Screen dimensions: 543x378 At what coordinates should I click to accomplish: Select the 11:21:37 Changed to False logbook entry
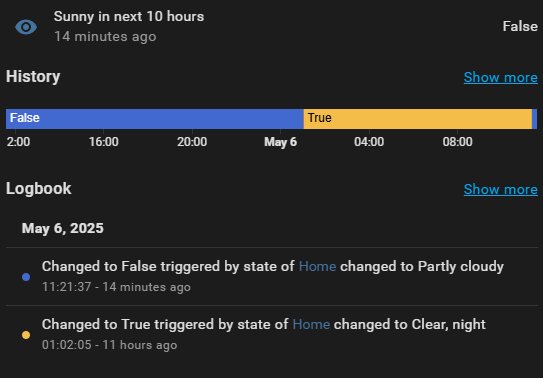(272, 277)
